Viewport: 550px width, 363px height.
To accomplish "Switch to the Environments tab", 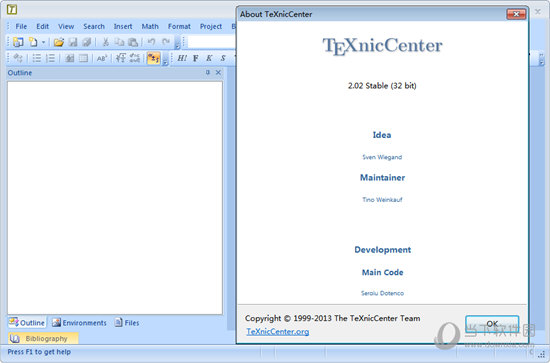I will click(79, 322).
